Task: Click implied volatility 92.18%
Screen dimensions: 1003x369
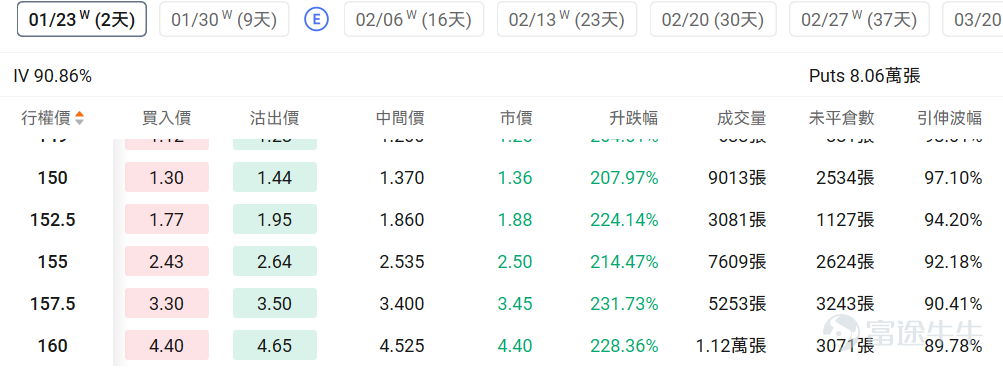Action: 953,262
